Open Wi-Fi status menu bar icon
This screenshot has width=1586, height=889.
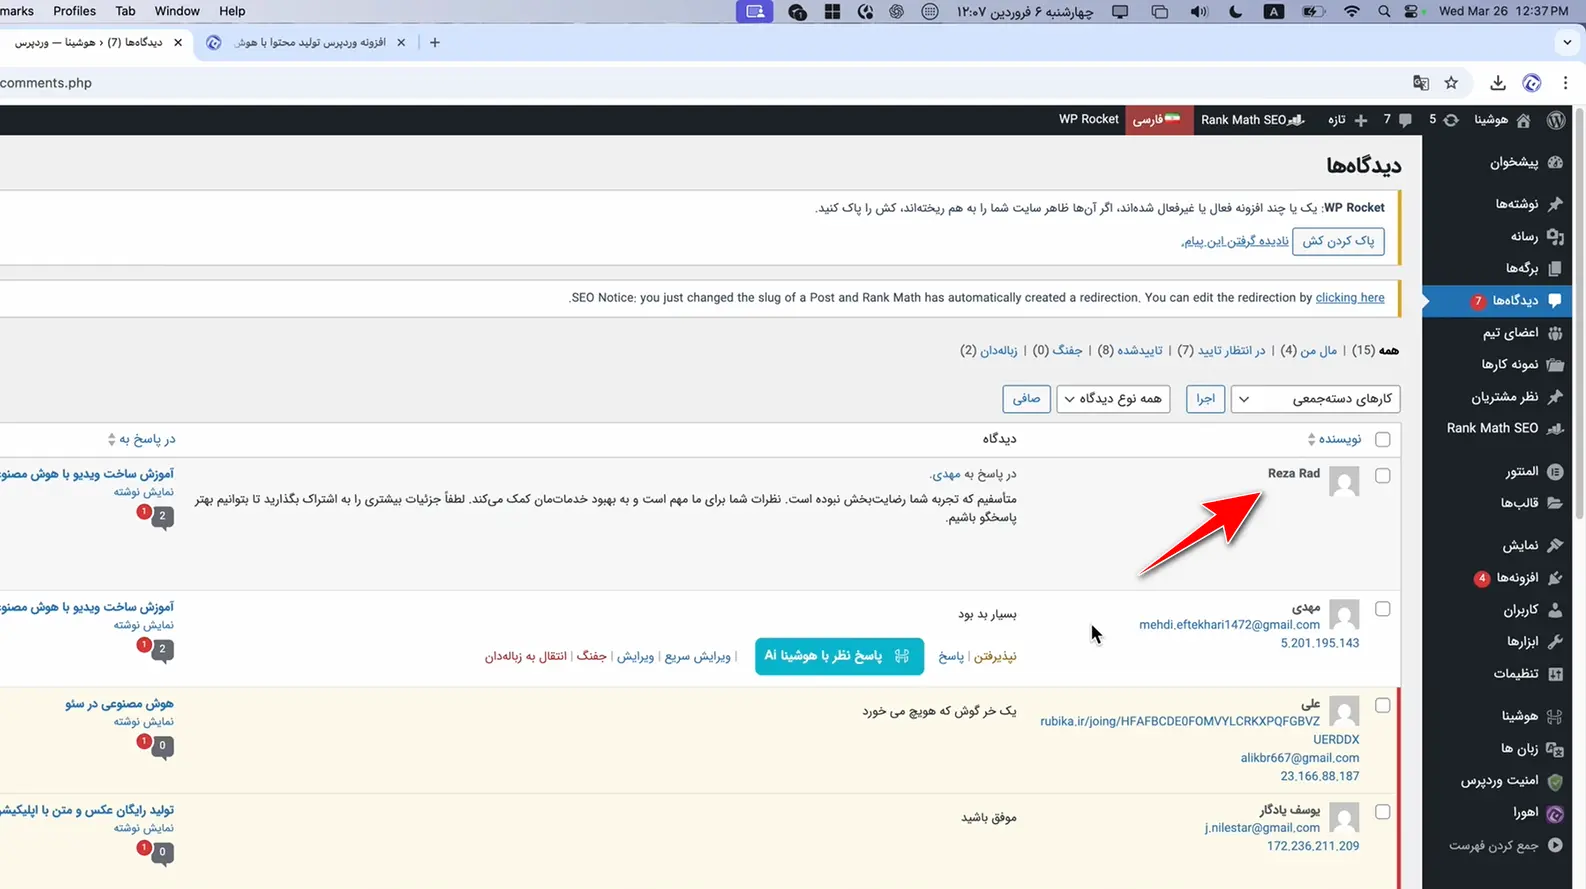1351,11
